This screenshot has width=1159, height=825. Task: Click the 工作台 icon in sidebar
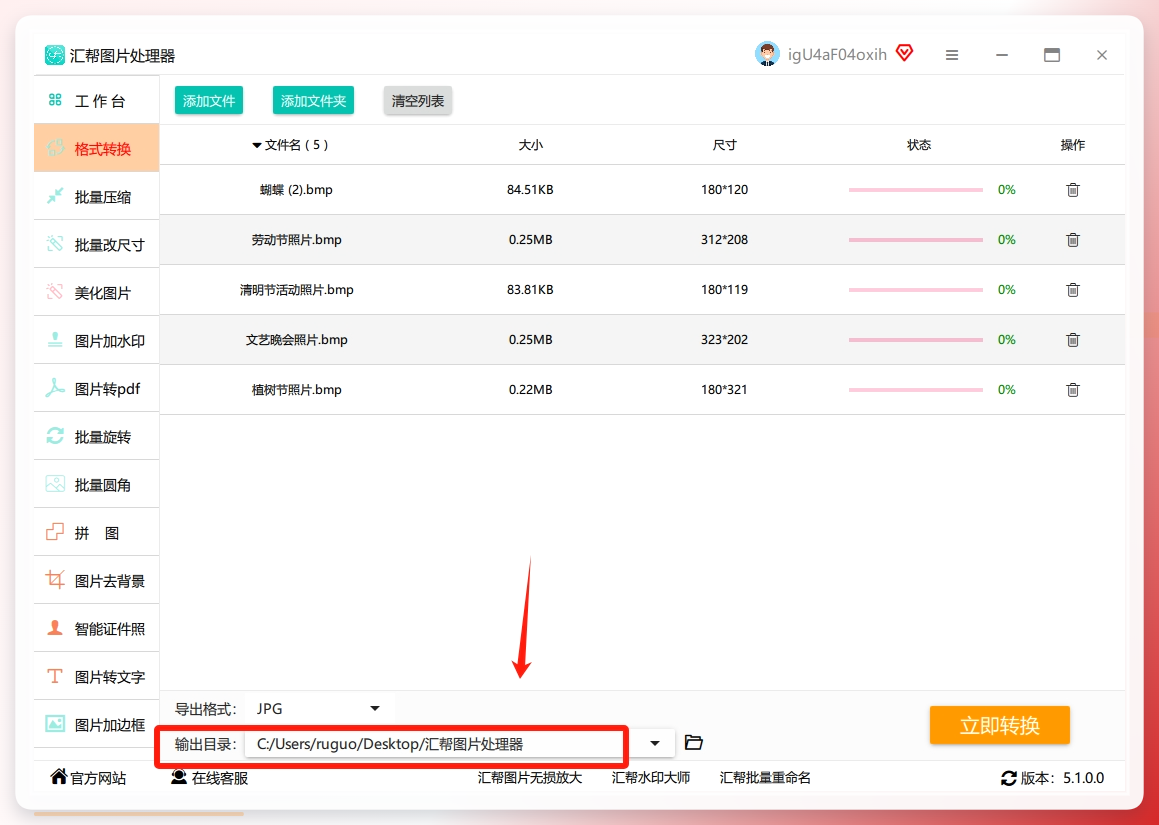tap(55, 100)
